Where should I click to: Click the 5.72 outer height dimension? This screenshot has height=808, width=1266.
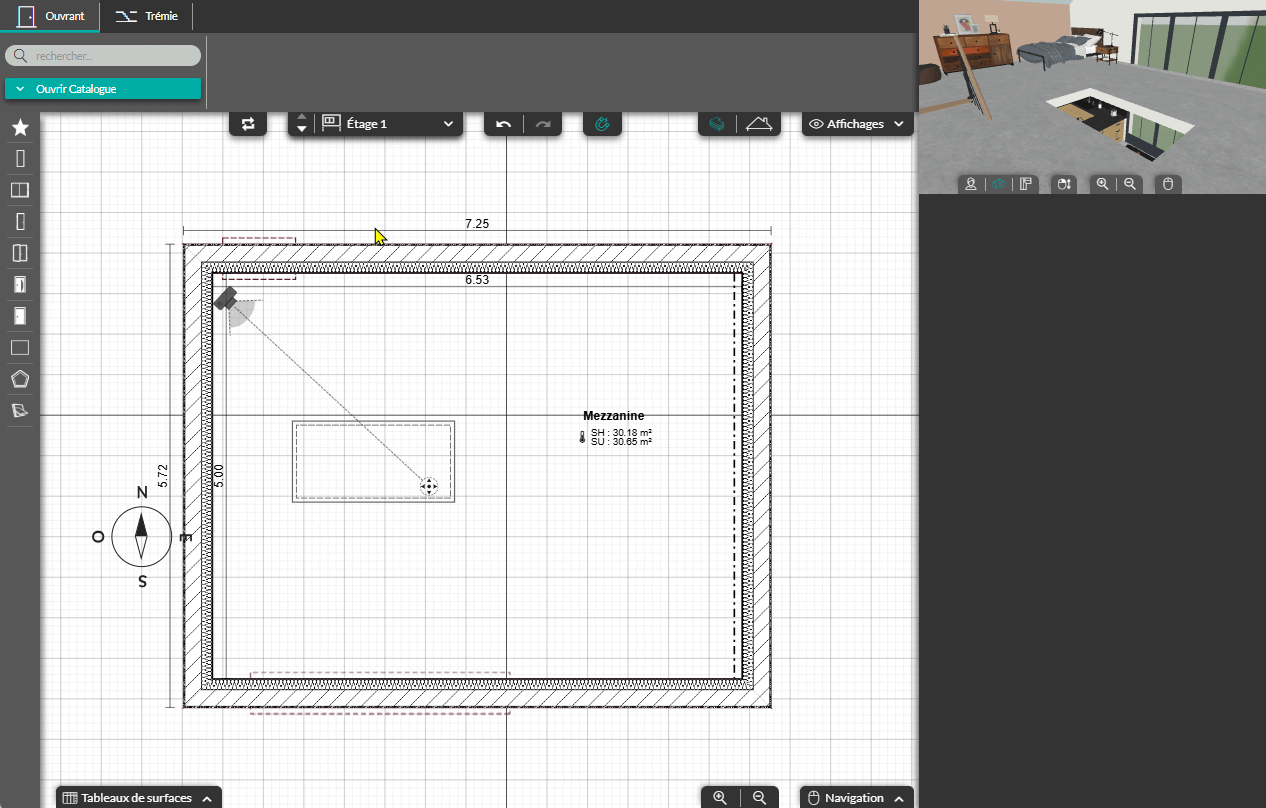point(163,476)
